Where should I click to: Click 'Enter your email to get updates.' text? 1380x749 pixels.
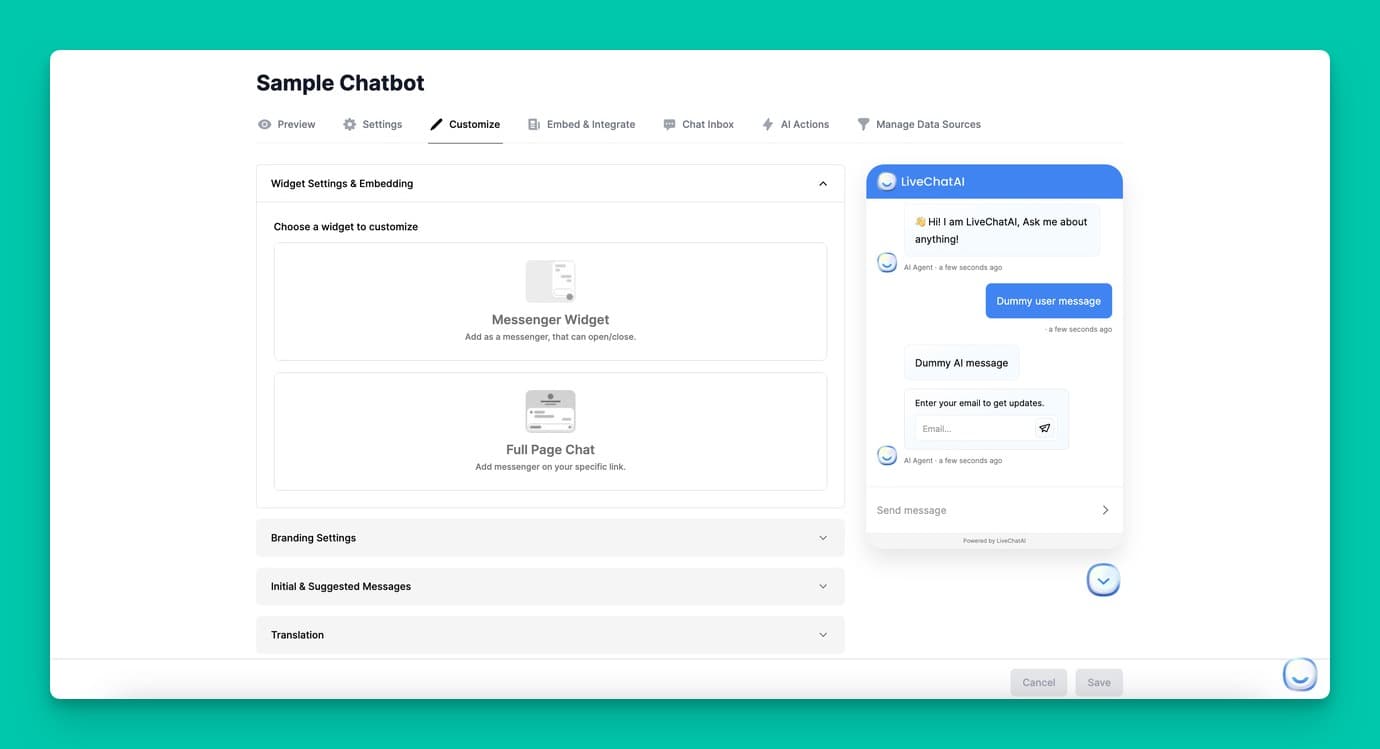click(x=979, y=403)
